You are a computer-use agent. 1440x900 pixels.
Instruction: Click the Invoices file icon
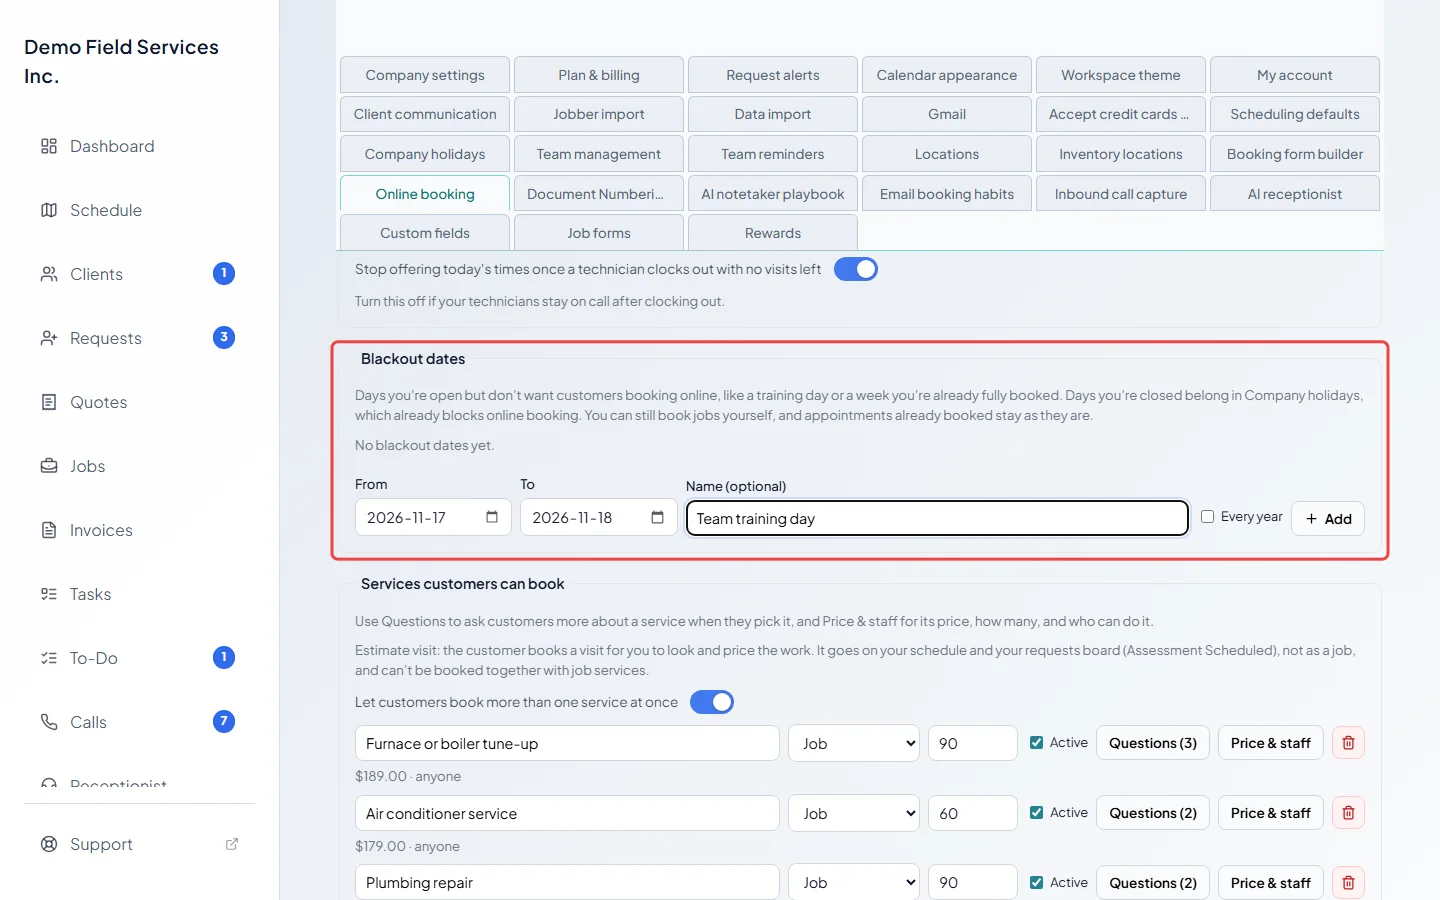49,530
